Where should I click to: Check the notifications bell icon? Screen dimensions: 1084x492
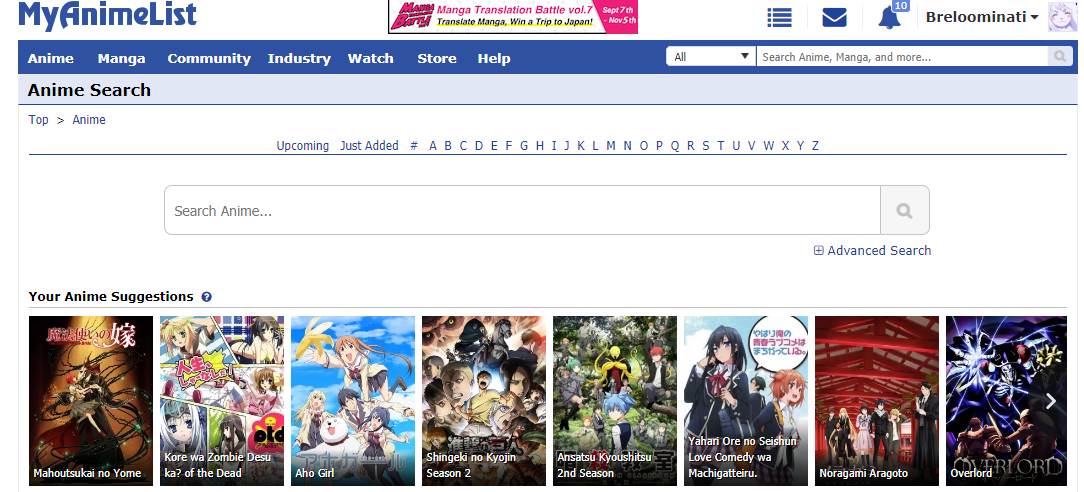pyautogui.click(x=888, y=17)
